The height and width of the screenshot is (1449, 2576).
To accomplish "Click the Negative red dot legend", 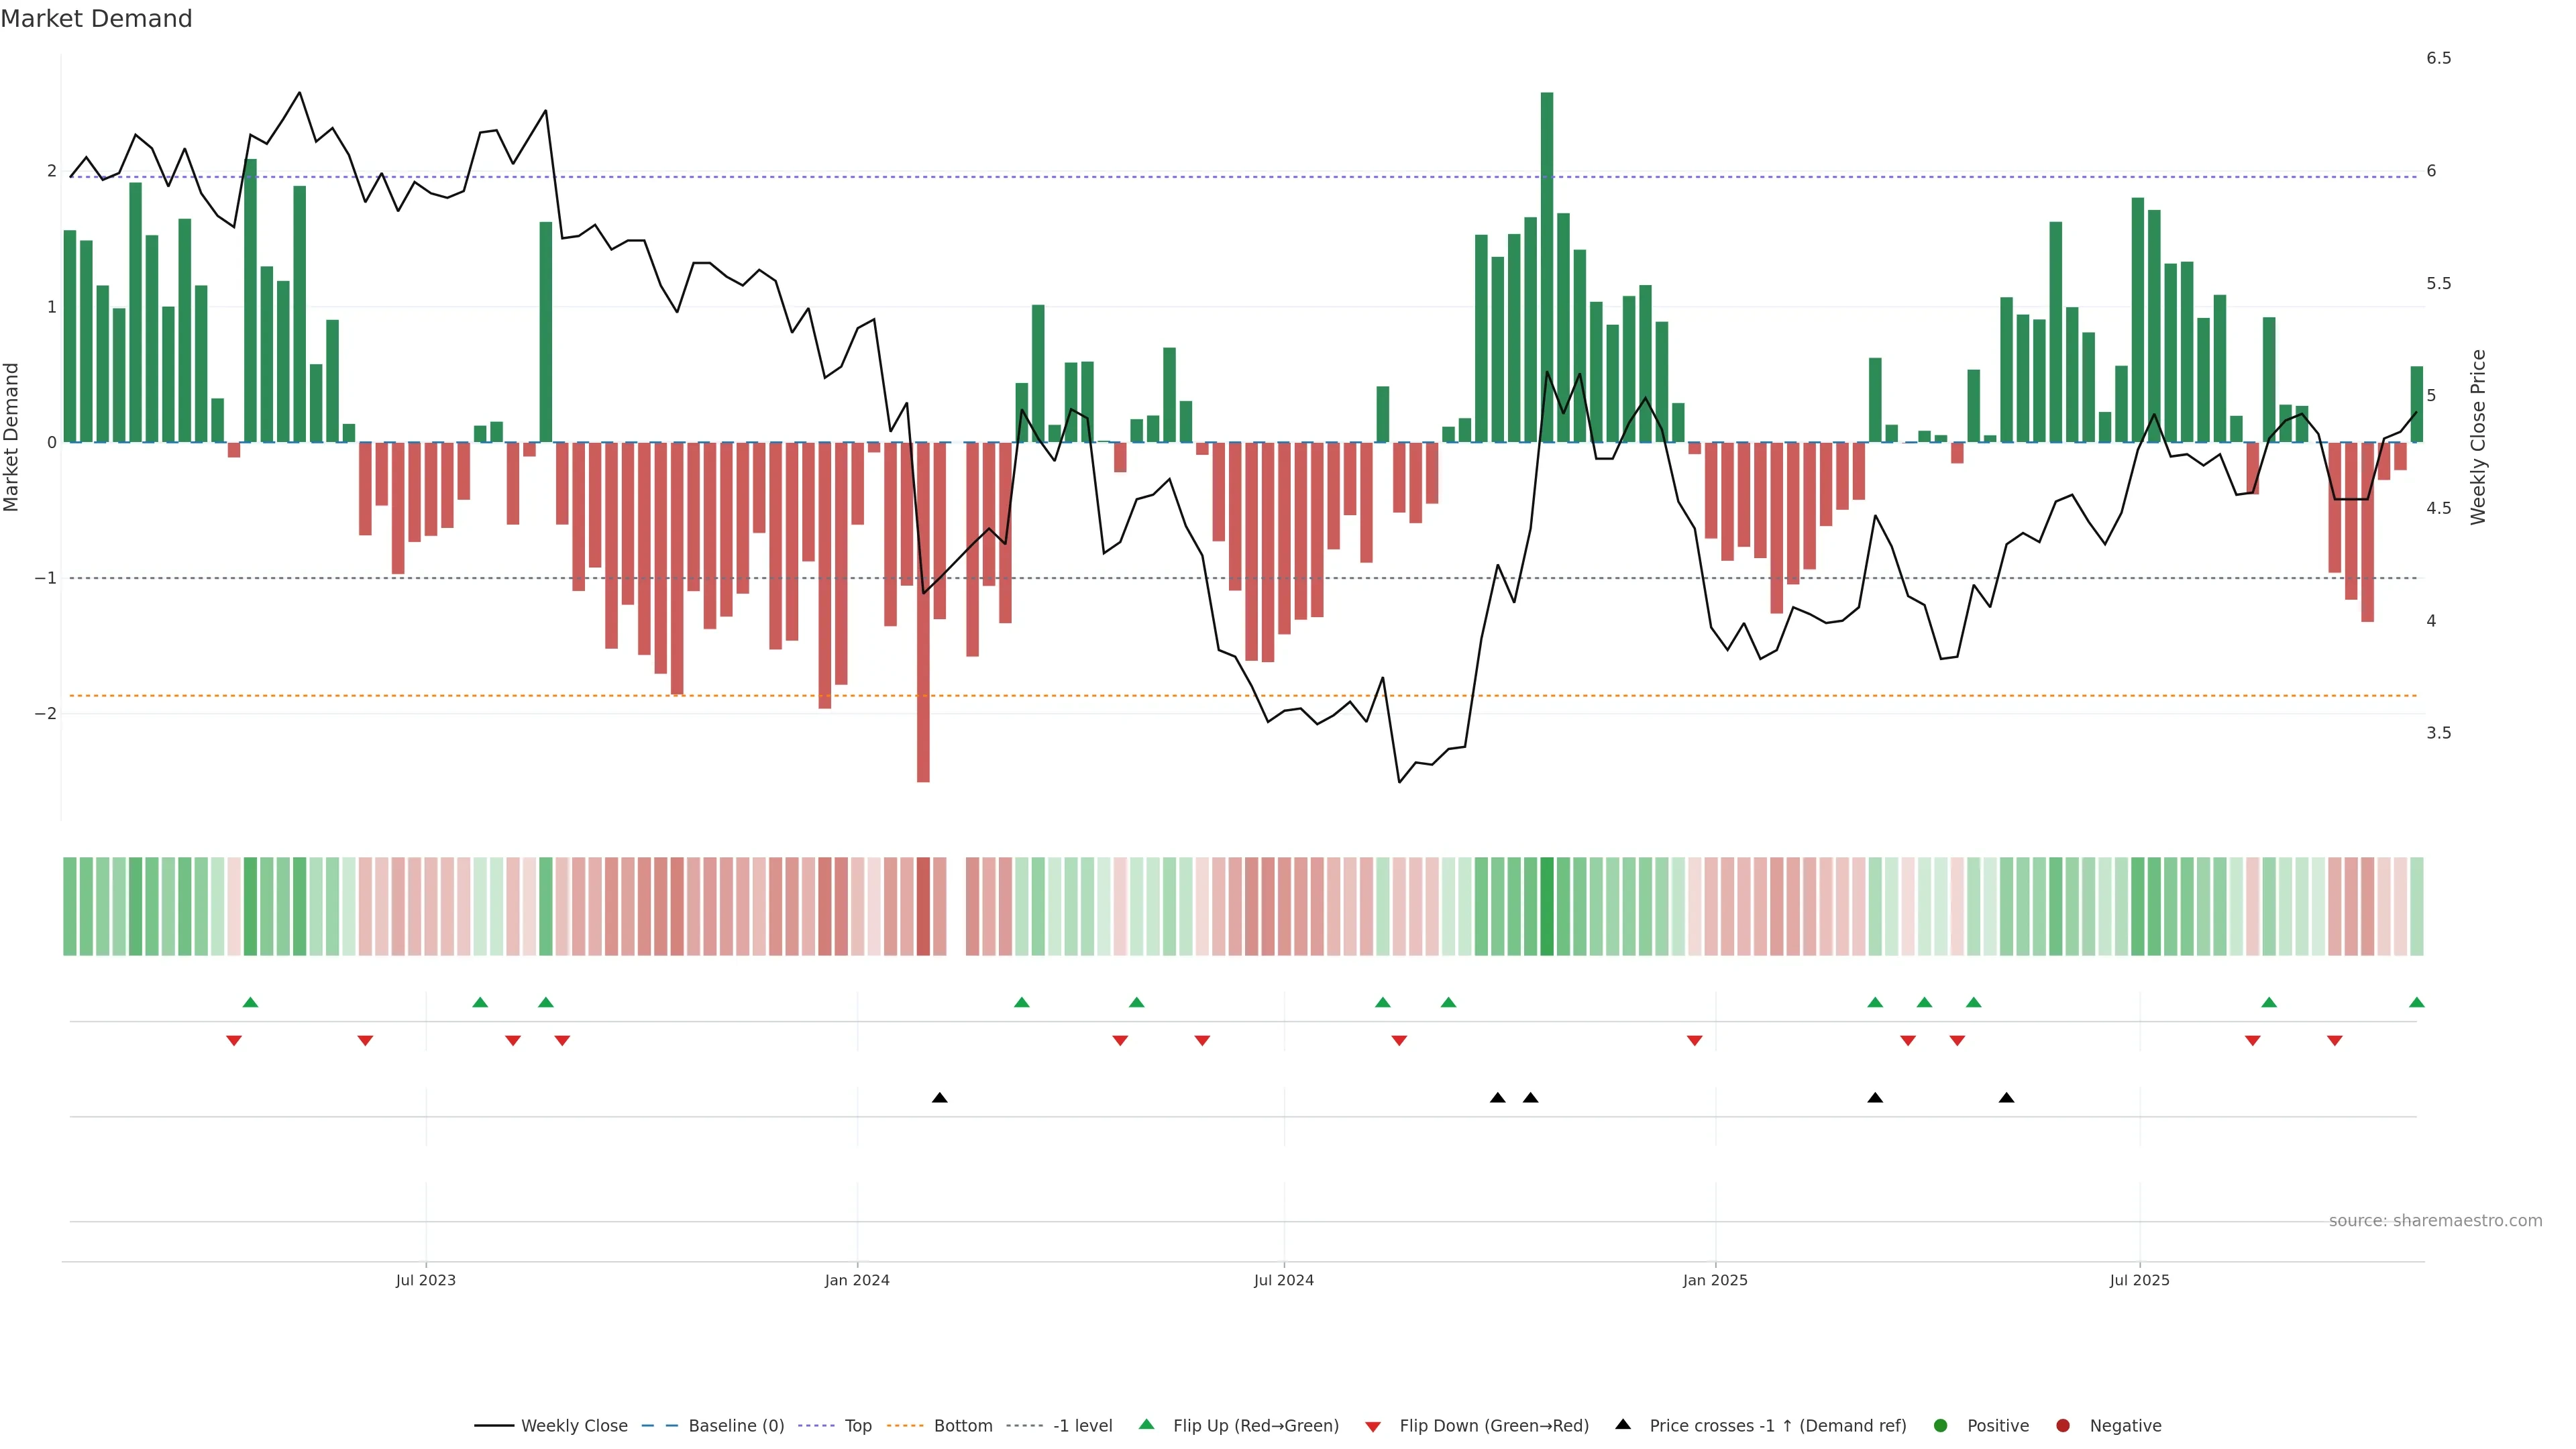I will (x=2063, y=1426).
